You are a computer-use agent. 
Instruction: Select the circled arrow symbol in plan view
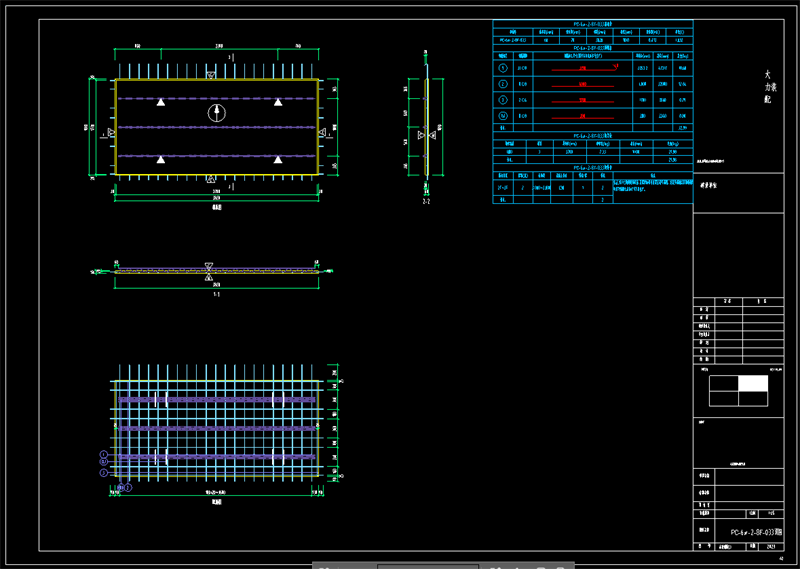[x=217, y=113]
